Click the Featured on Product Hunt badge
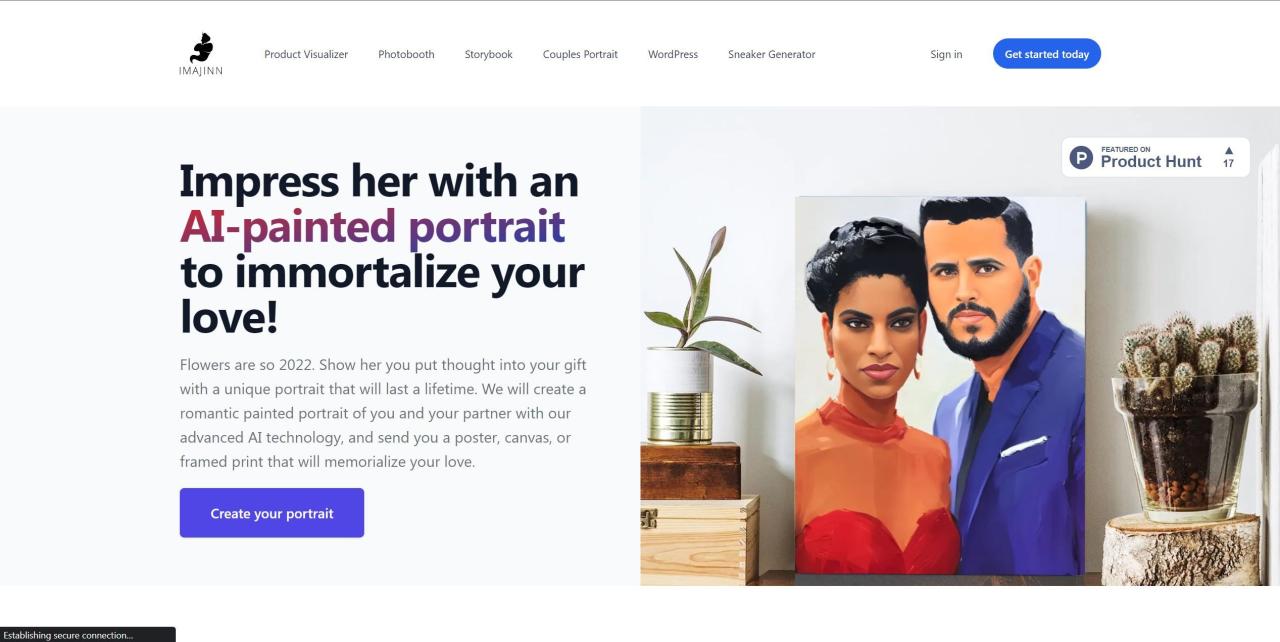The width and height of the screenshot is (1280, 642). [1156, 157]
